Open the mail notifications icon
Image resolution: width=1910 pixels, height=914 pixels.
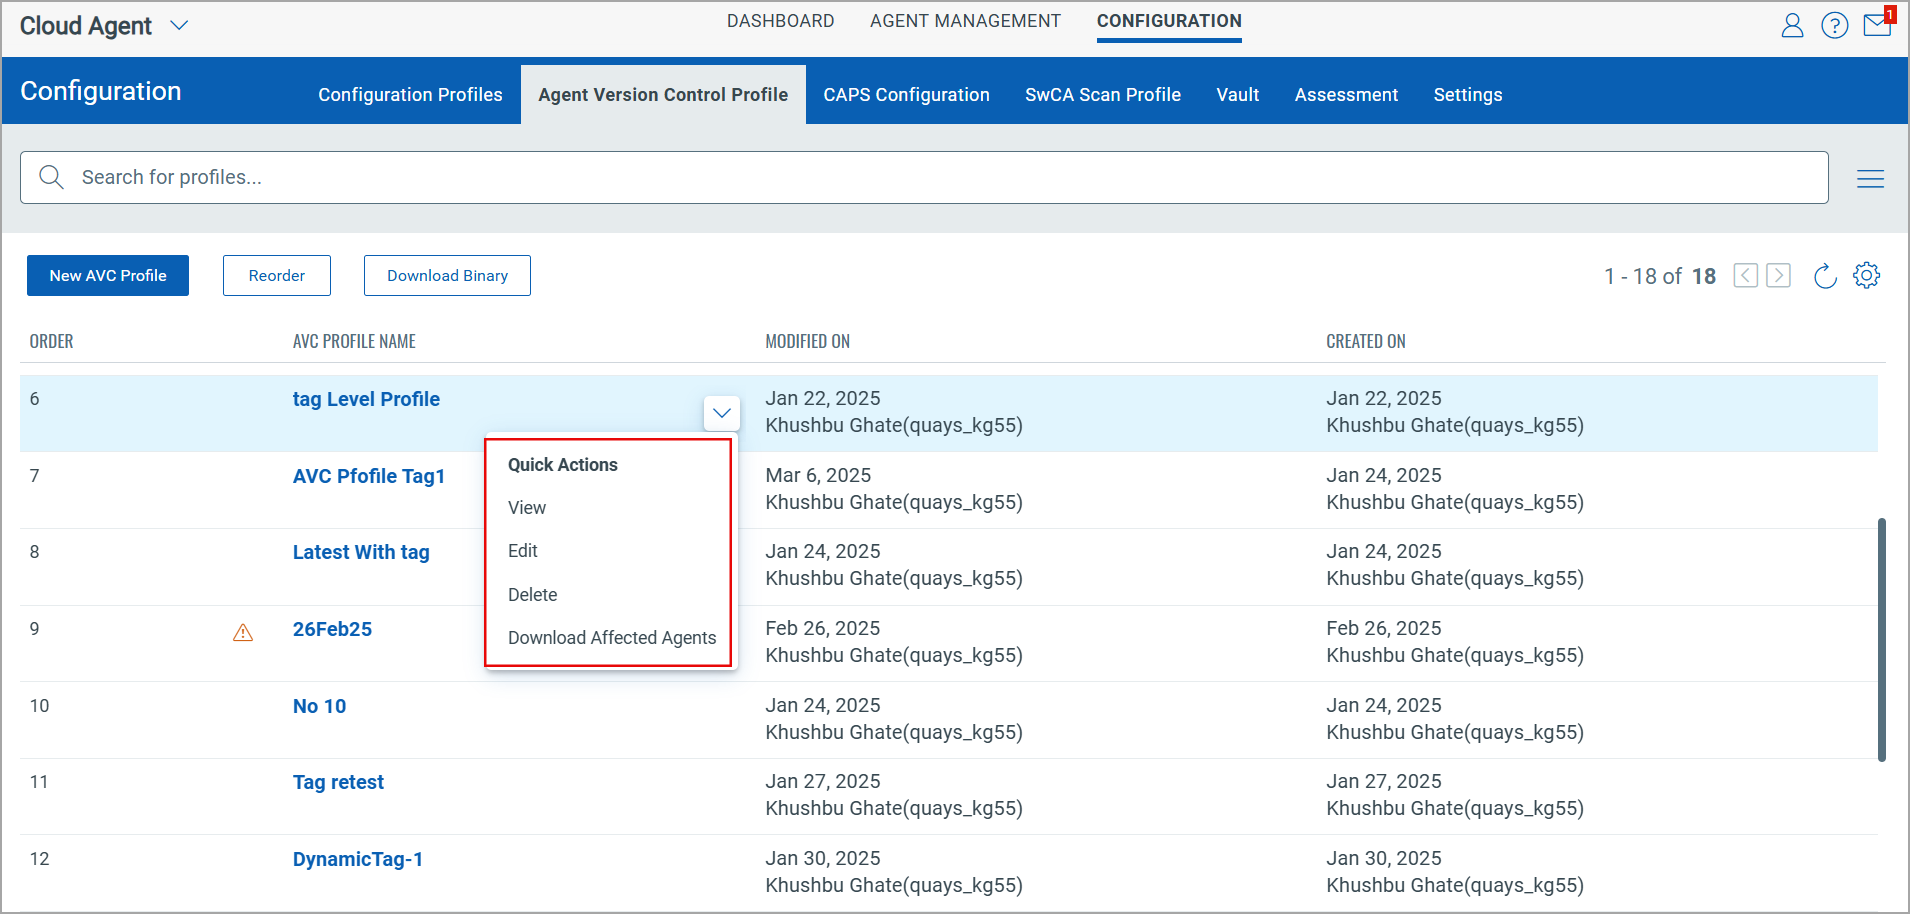tap(1877, 25)
